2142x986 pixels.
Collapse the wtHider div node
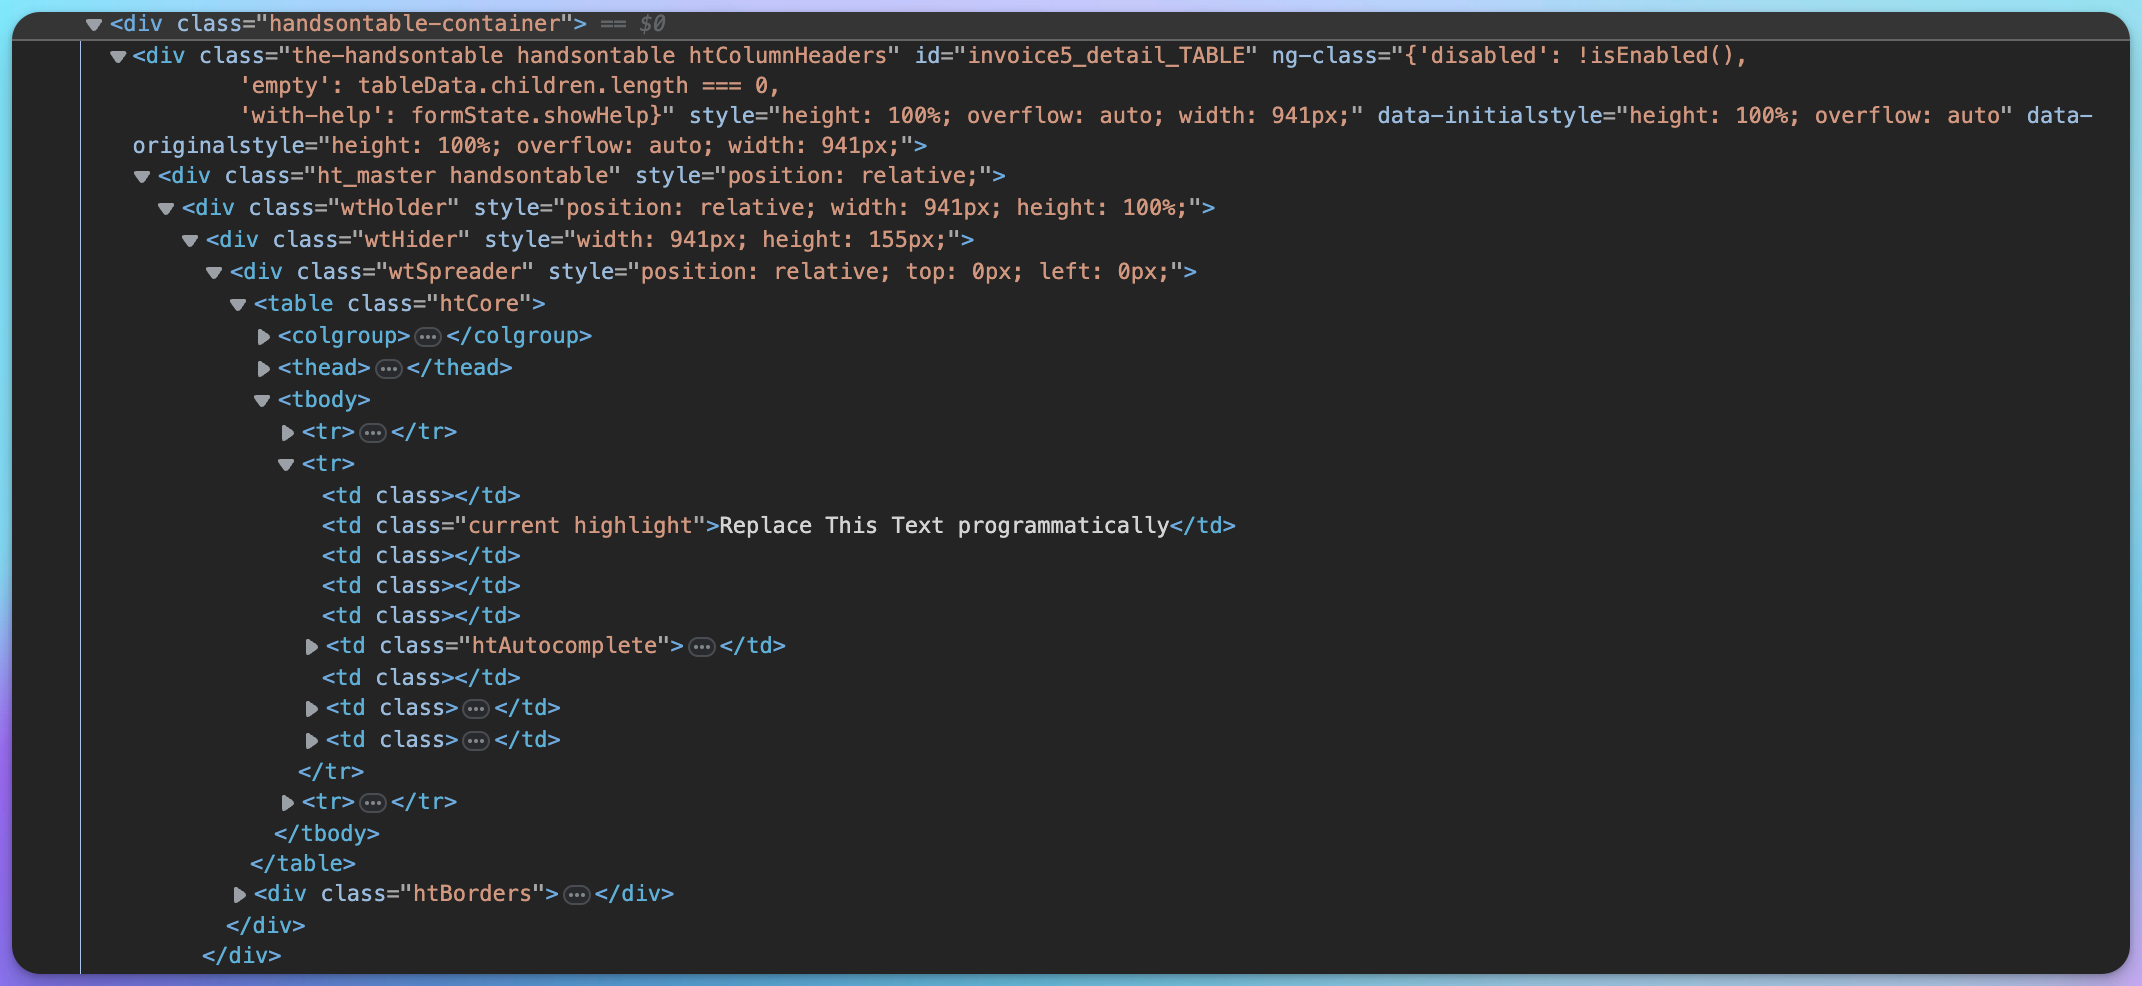click(x=190, y=240)
